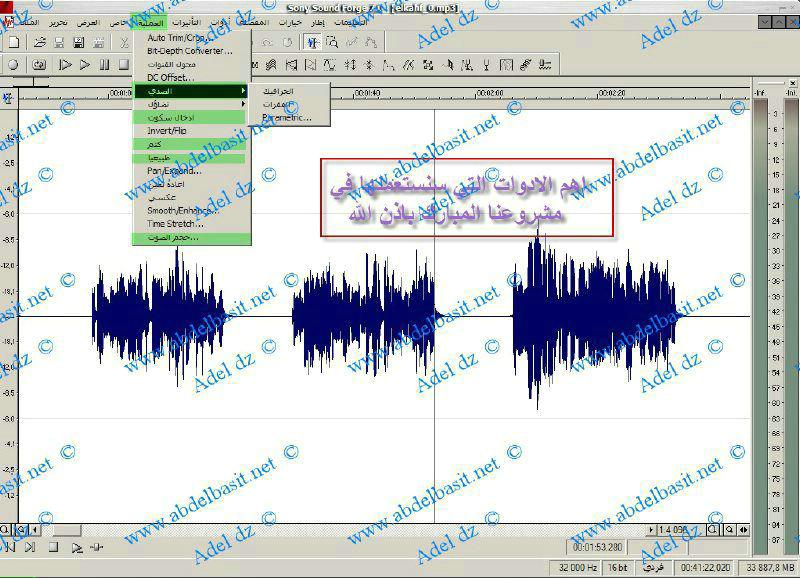Viewport: 800px width, 578px height.
Task: Click the Cut scissors icon
Action: [x=124, y=42]
